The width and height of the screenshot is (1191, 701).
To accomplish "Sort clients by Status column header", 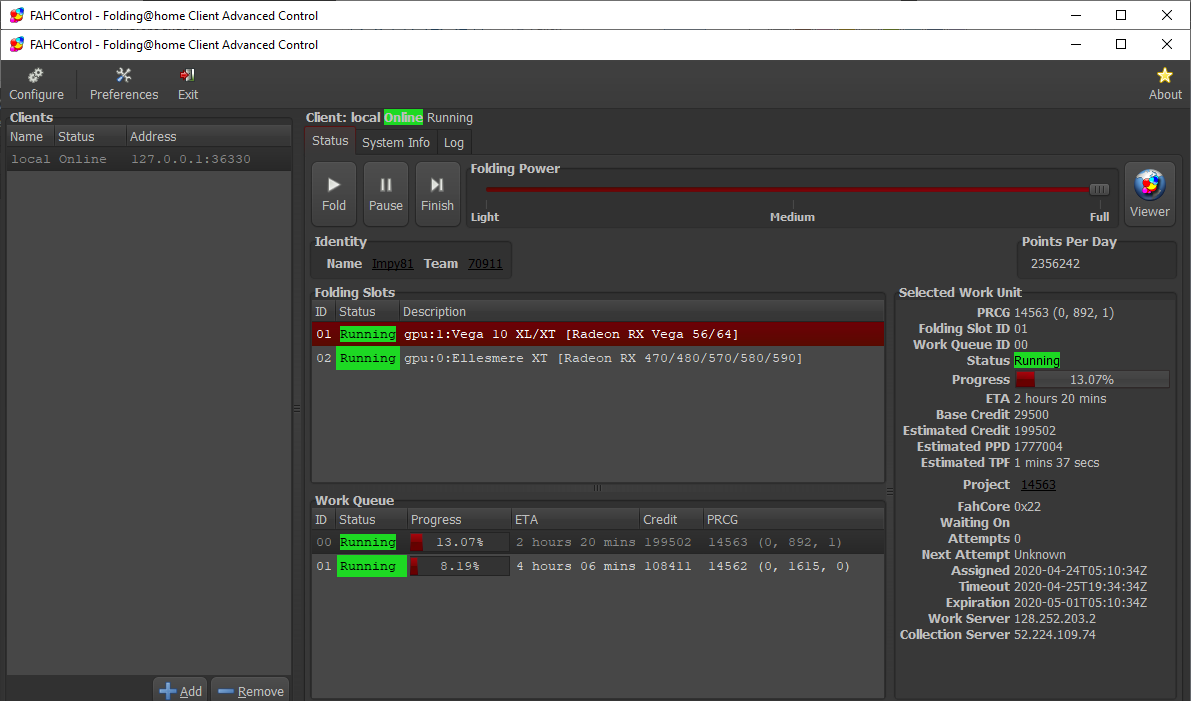I will (x=90, y=137).
